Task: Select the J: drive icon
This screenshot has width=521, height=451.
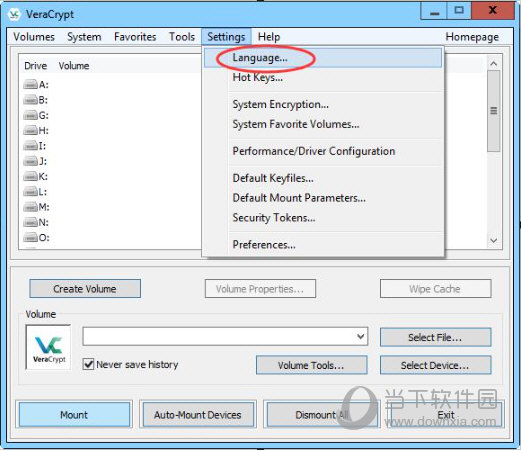Action: pos(30,161)
